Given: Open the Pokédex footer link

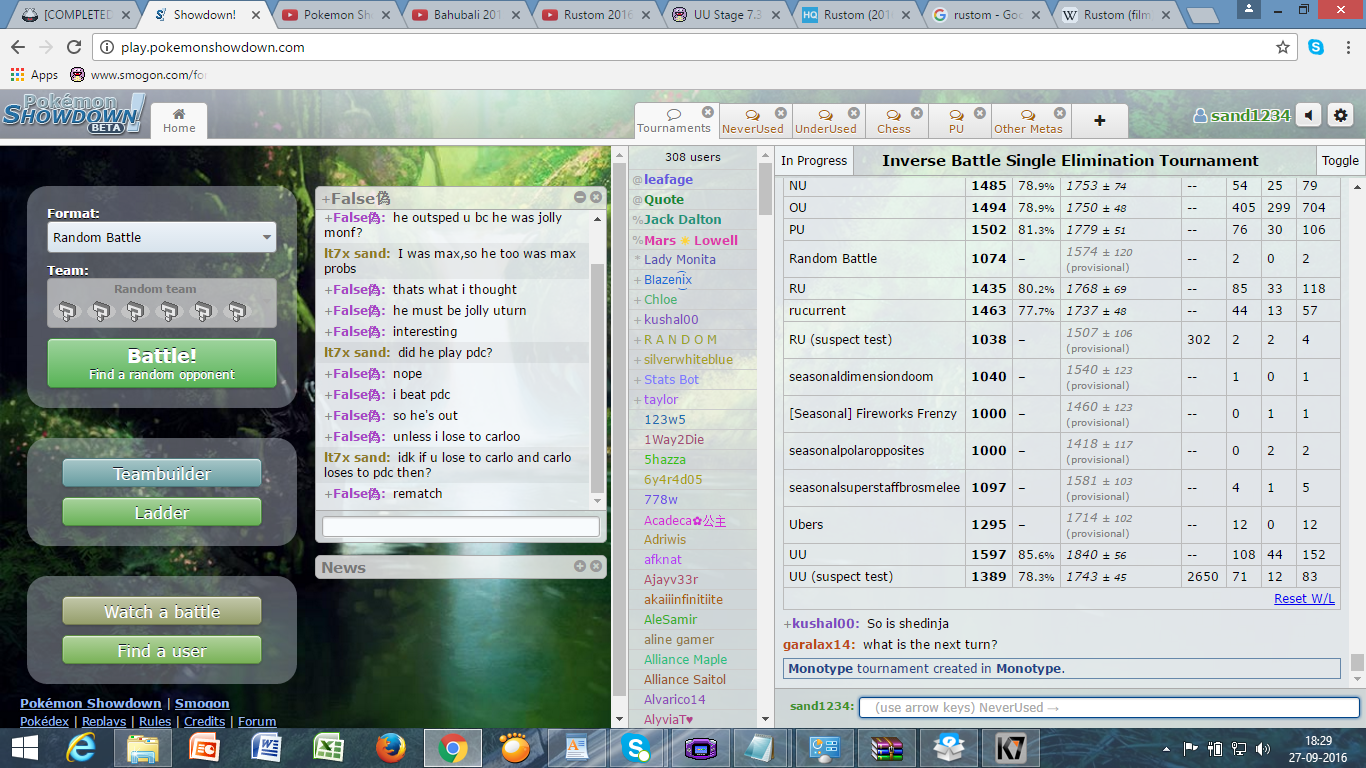Looking at the screenshot, I should click(44, 721).
